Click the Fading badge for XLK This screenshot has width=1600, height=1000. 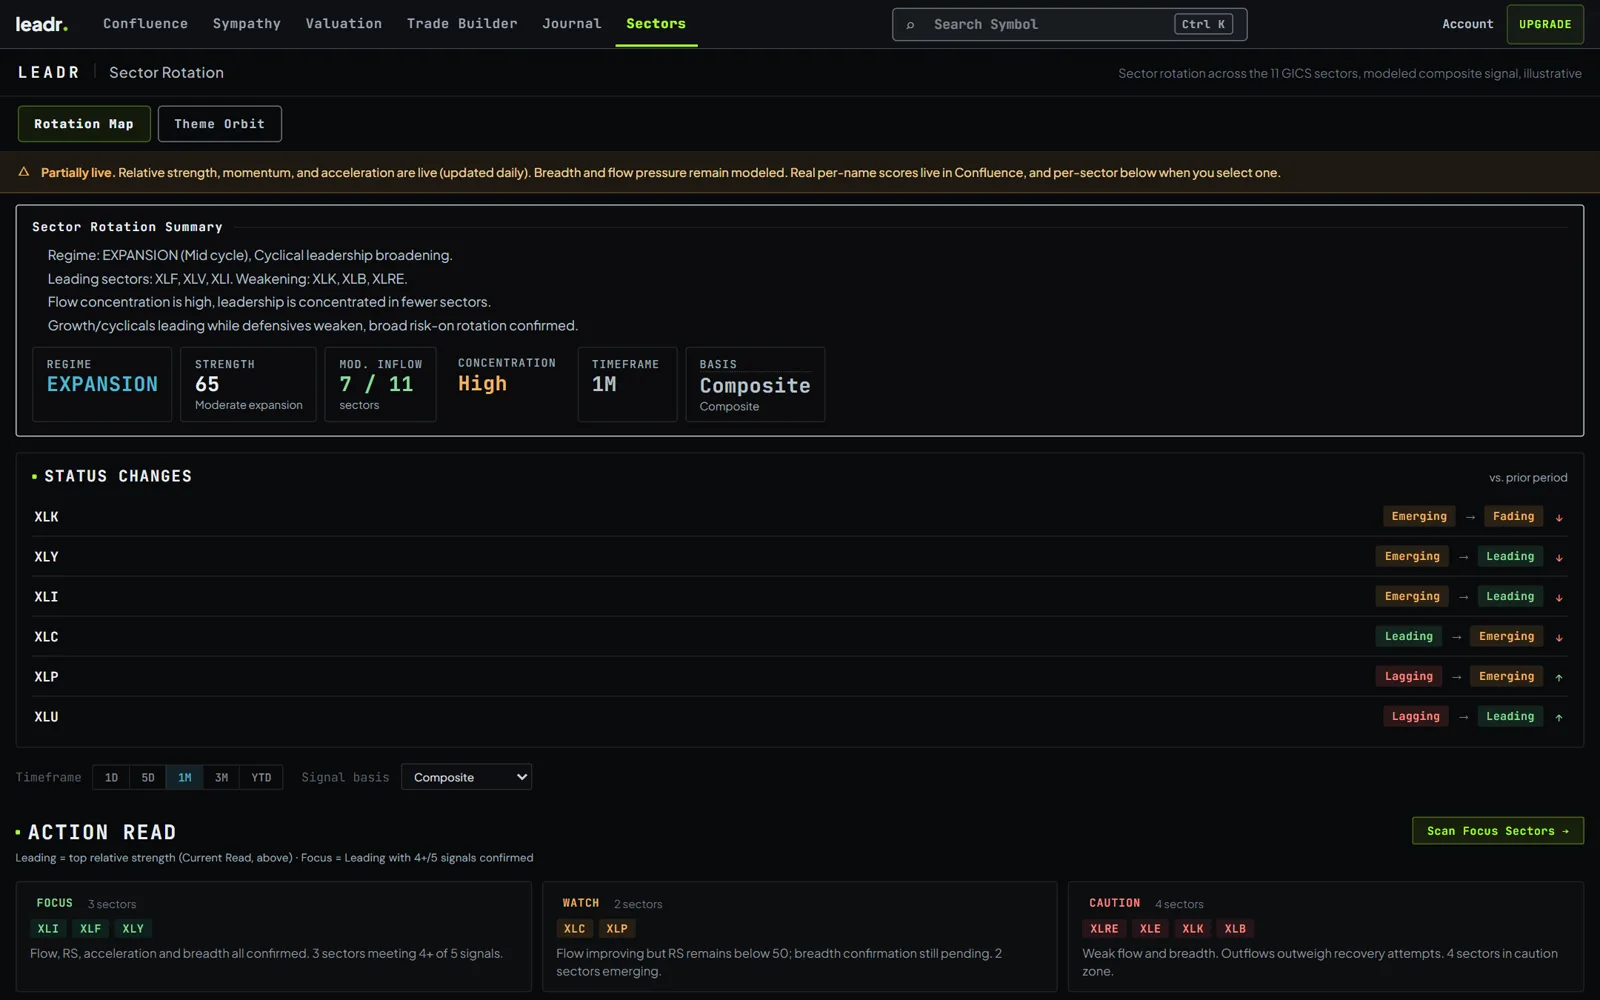1513,517
